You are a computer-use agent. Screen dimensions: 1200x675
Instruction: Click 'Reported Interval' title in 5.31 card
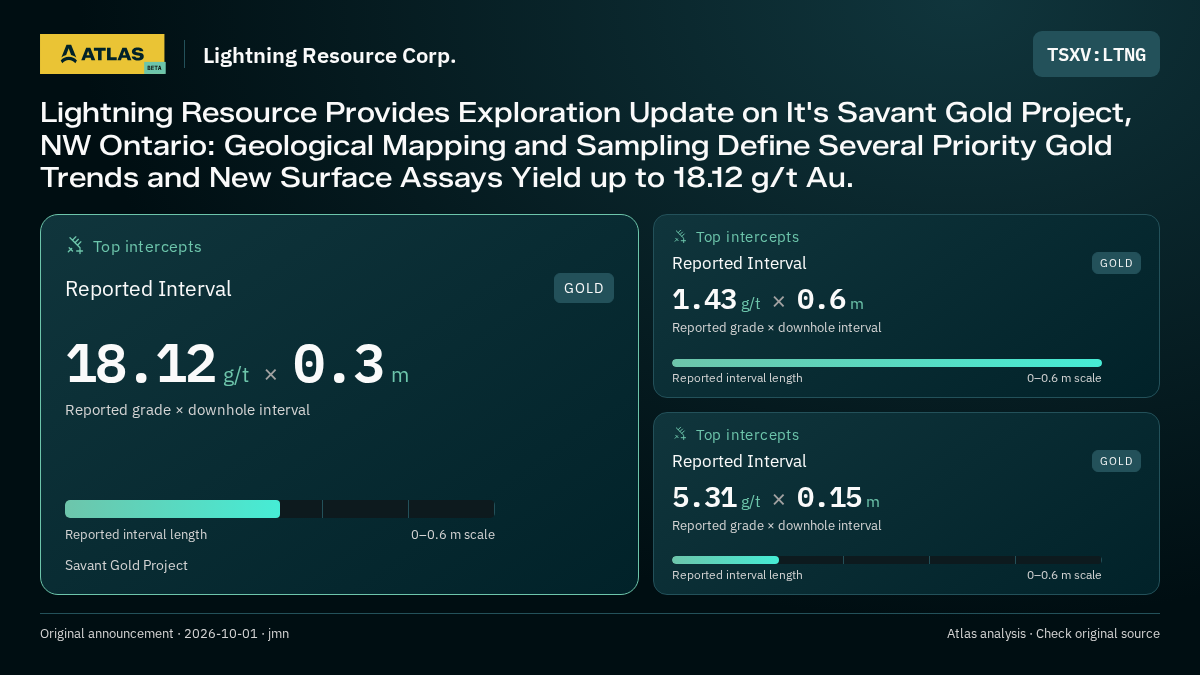click(739, 461)
